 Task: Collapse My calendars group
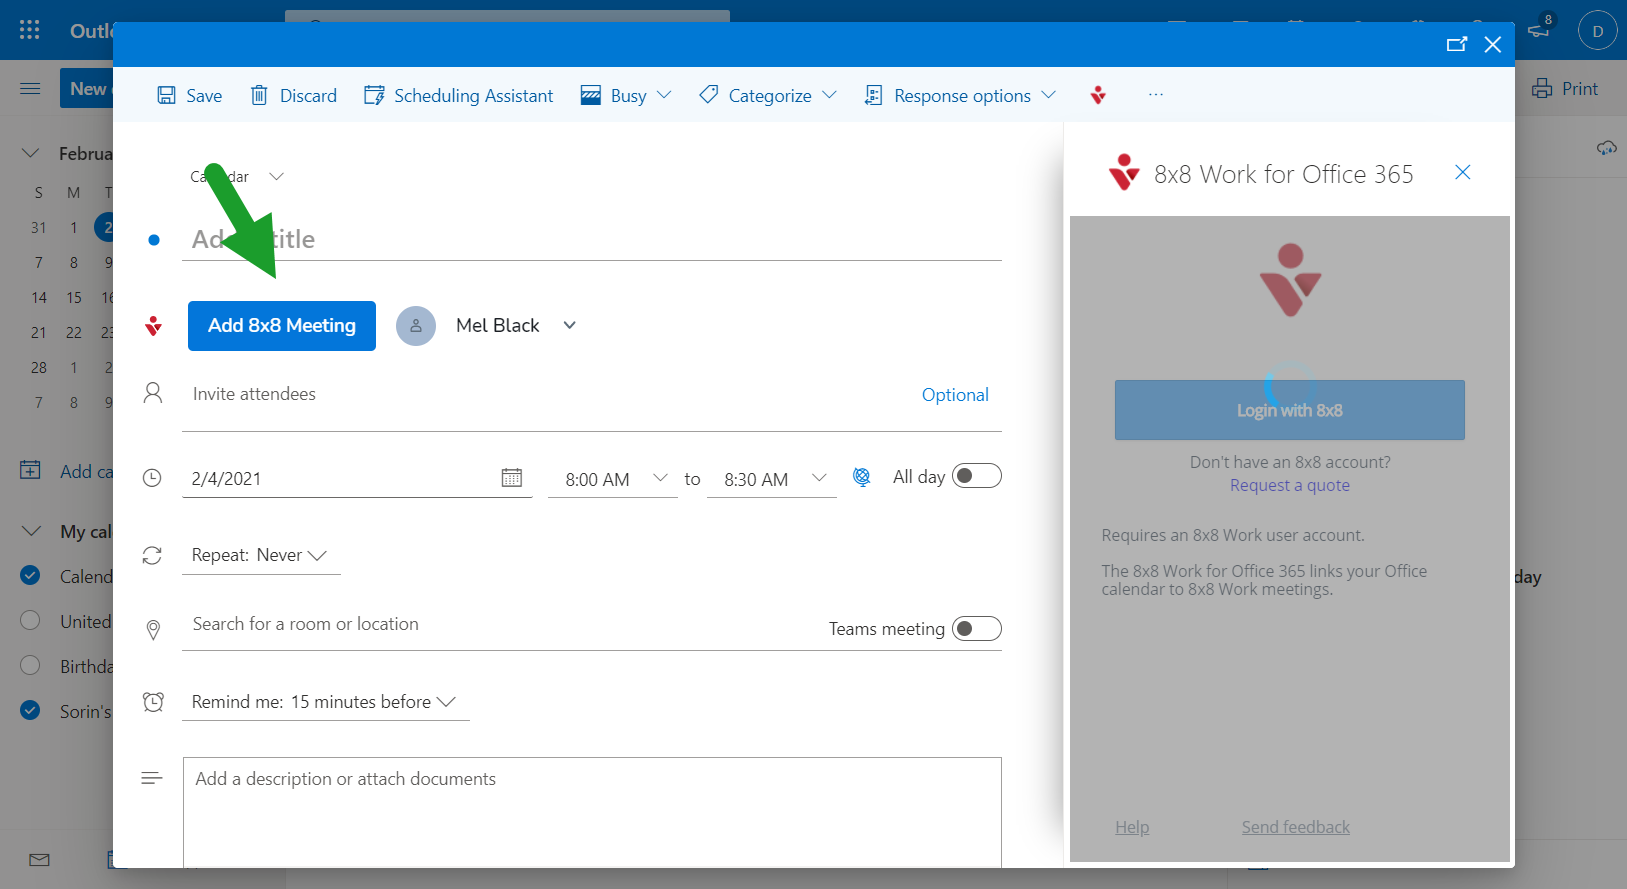[x=31, y=531]
